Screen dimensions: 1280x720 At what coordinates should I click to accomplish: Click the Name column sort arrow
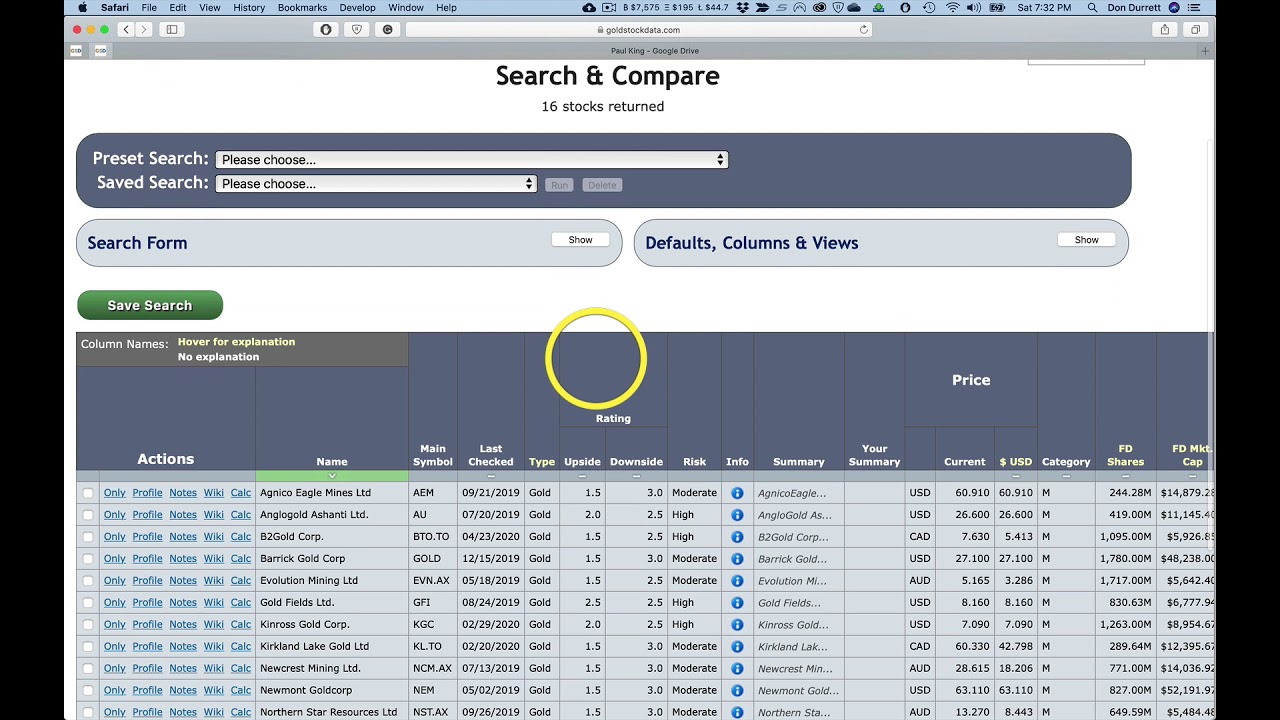tap(332, 476)
